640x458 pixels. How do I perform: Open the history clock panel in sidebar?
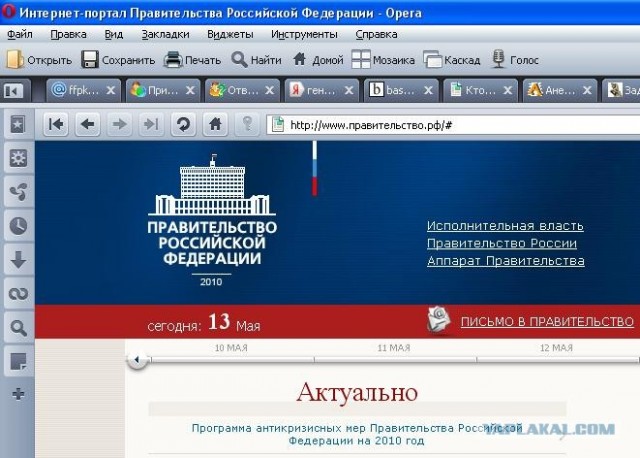[x=18, y=226]
